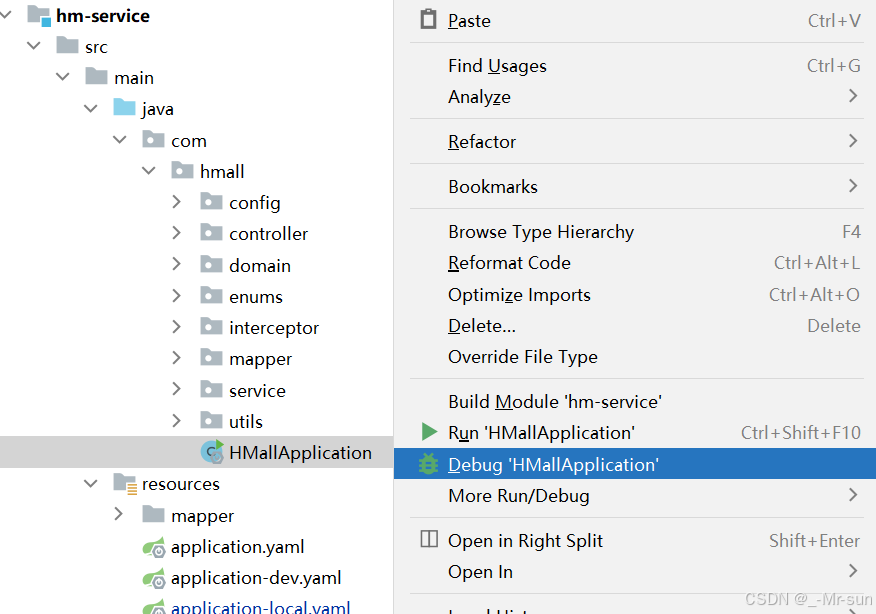Collapse the hmall package

click(149, 171)
